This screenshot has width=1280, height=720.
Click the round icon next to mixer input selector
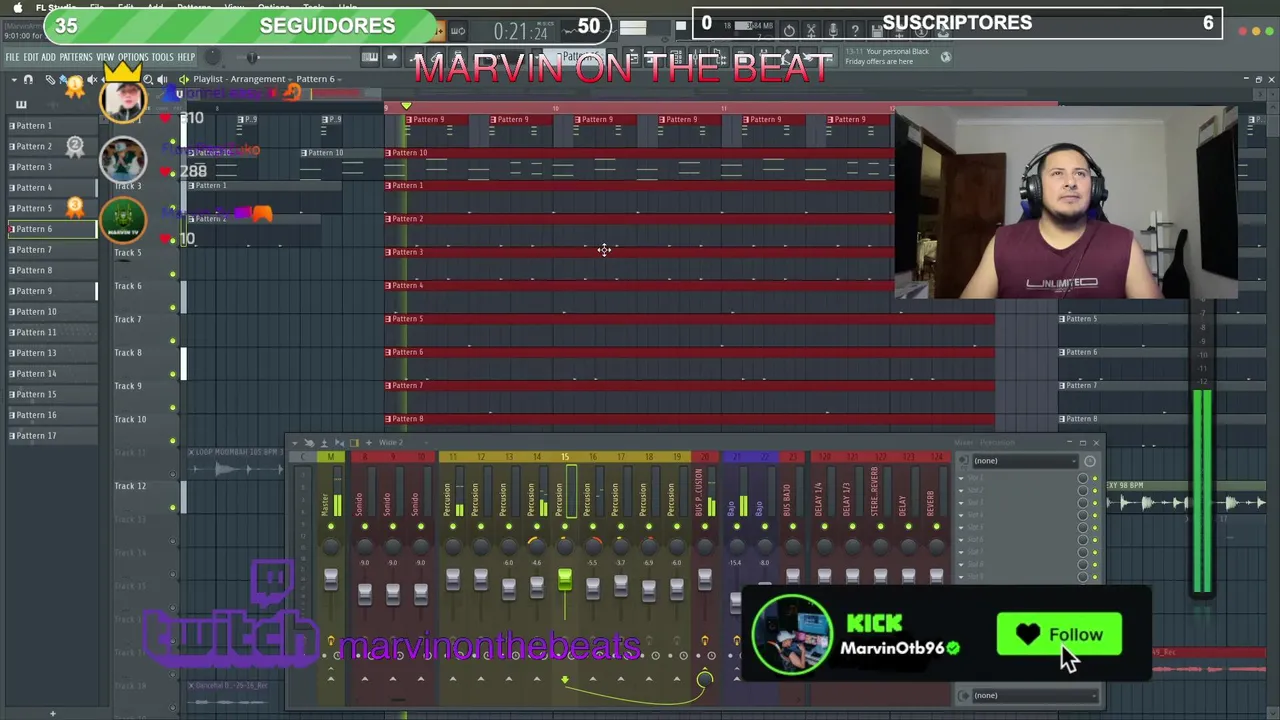pyautogui.click(x=1089, y=461)
